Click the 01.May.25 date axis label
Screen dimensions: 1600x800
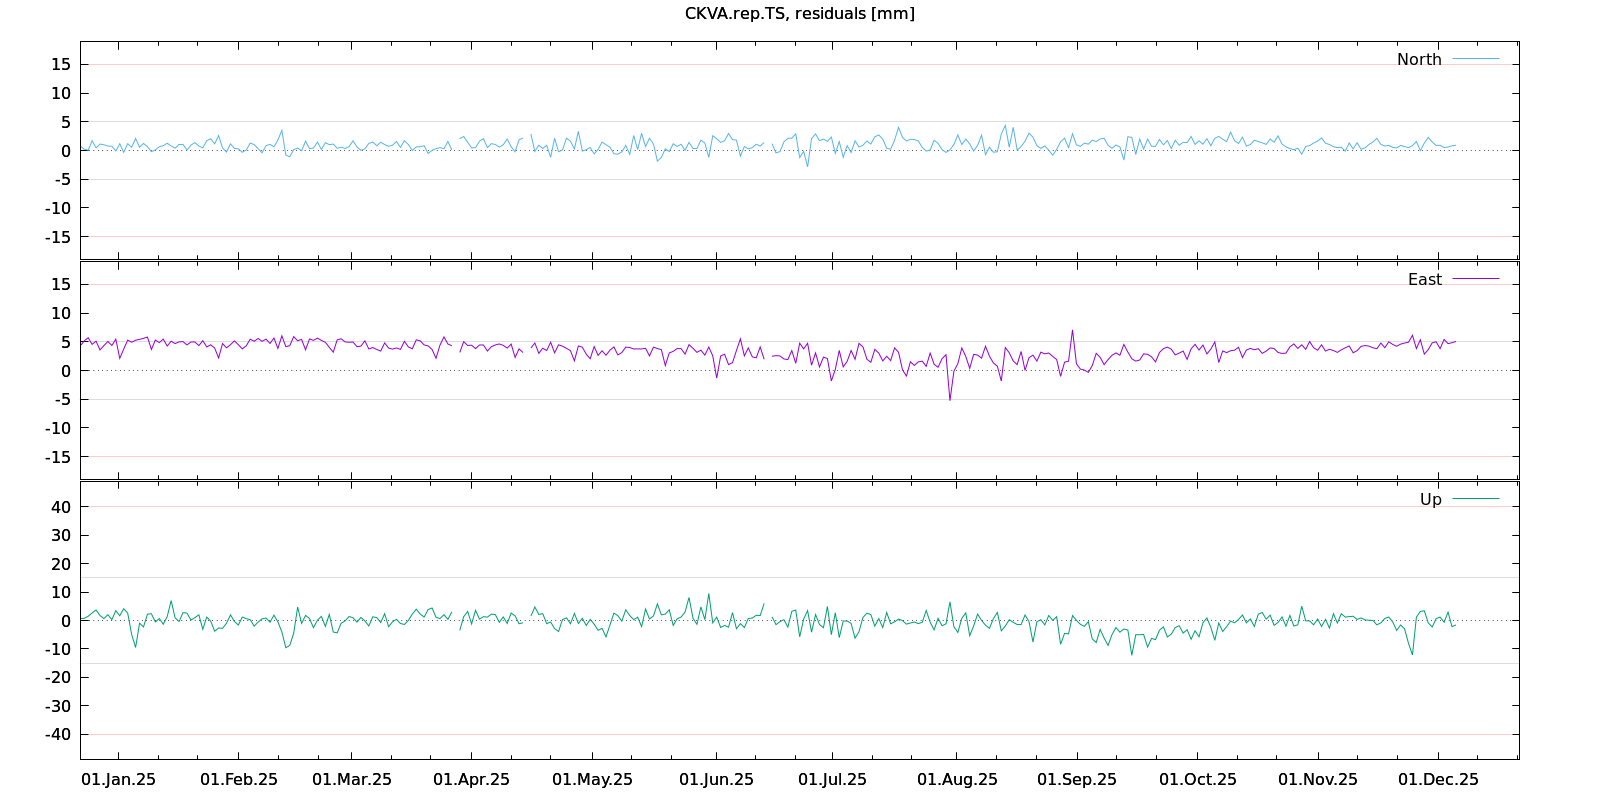click(592, 779)
